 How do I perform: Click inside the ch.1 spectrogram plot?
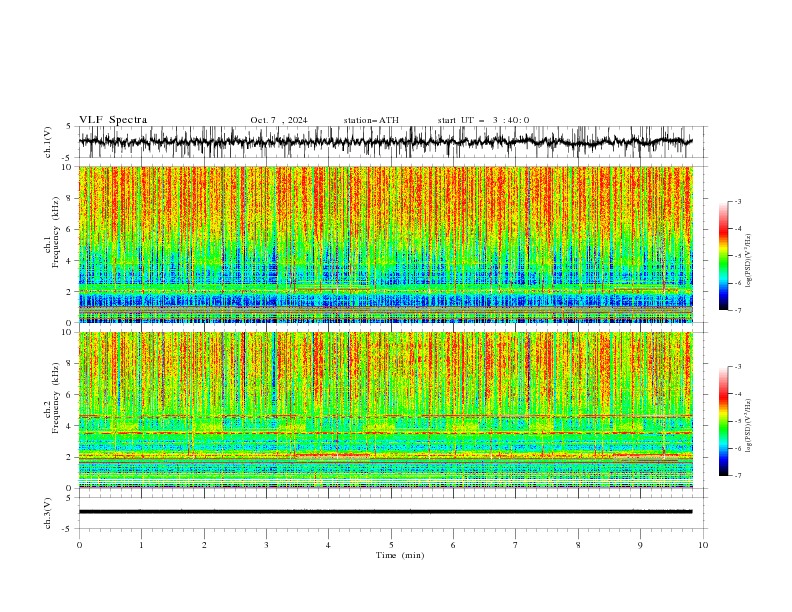385,244
